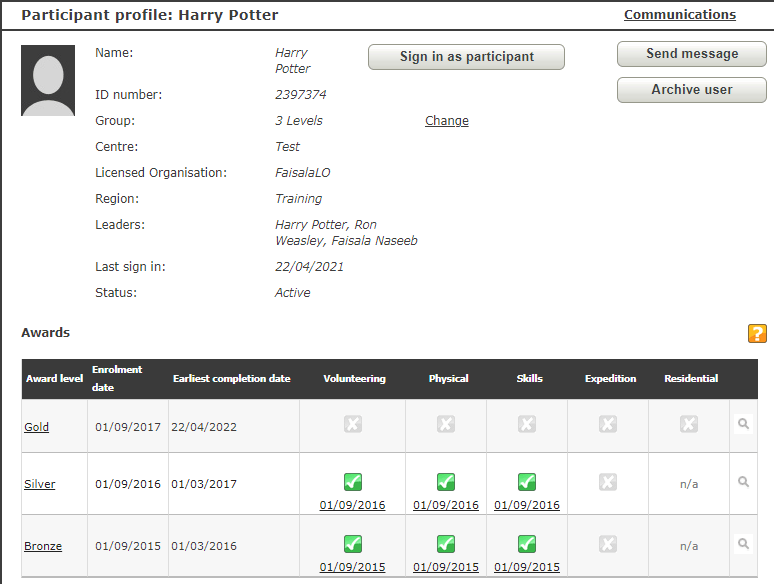Click the magnifier icon in Gold row
Image resolution: width=774 pixels, height=584 pixels.
point(743,424)
